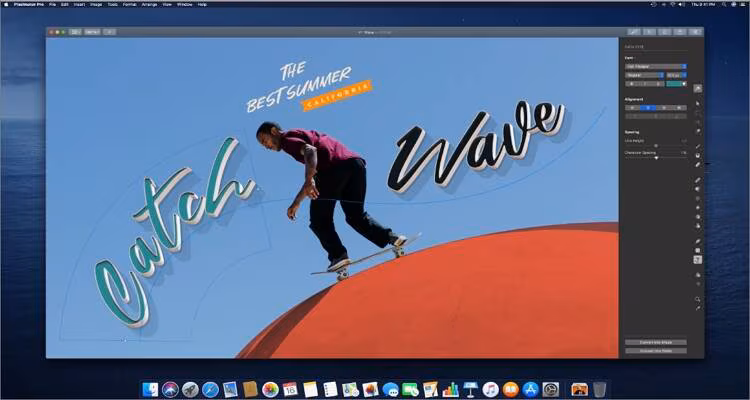Click Convert into Pixels button
The width and height of the screenshot is (750, 400).
[x=656, y=351]
